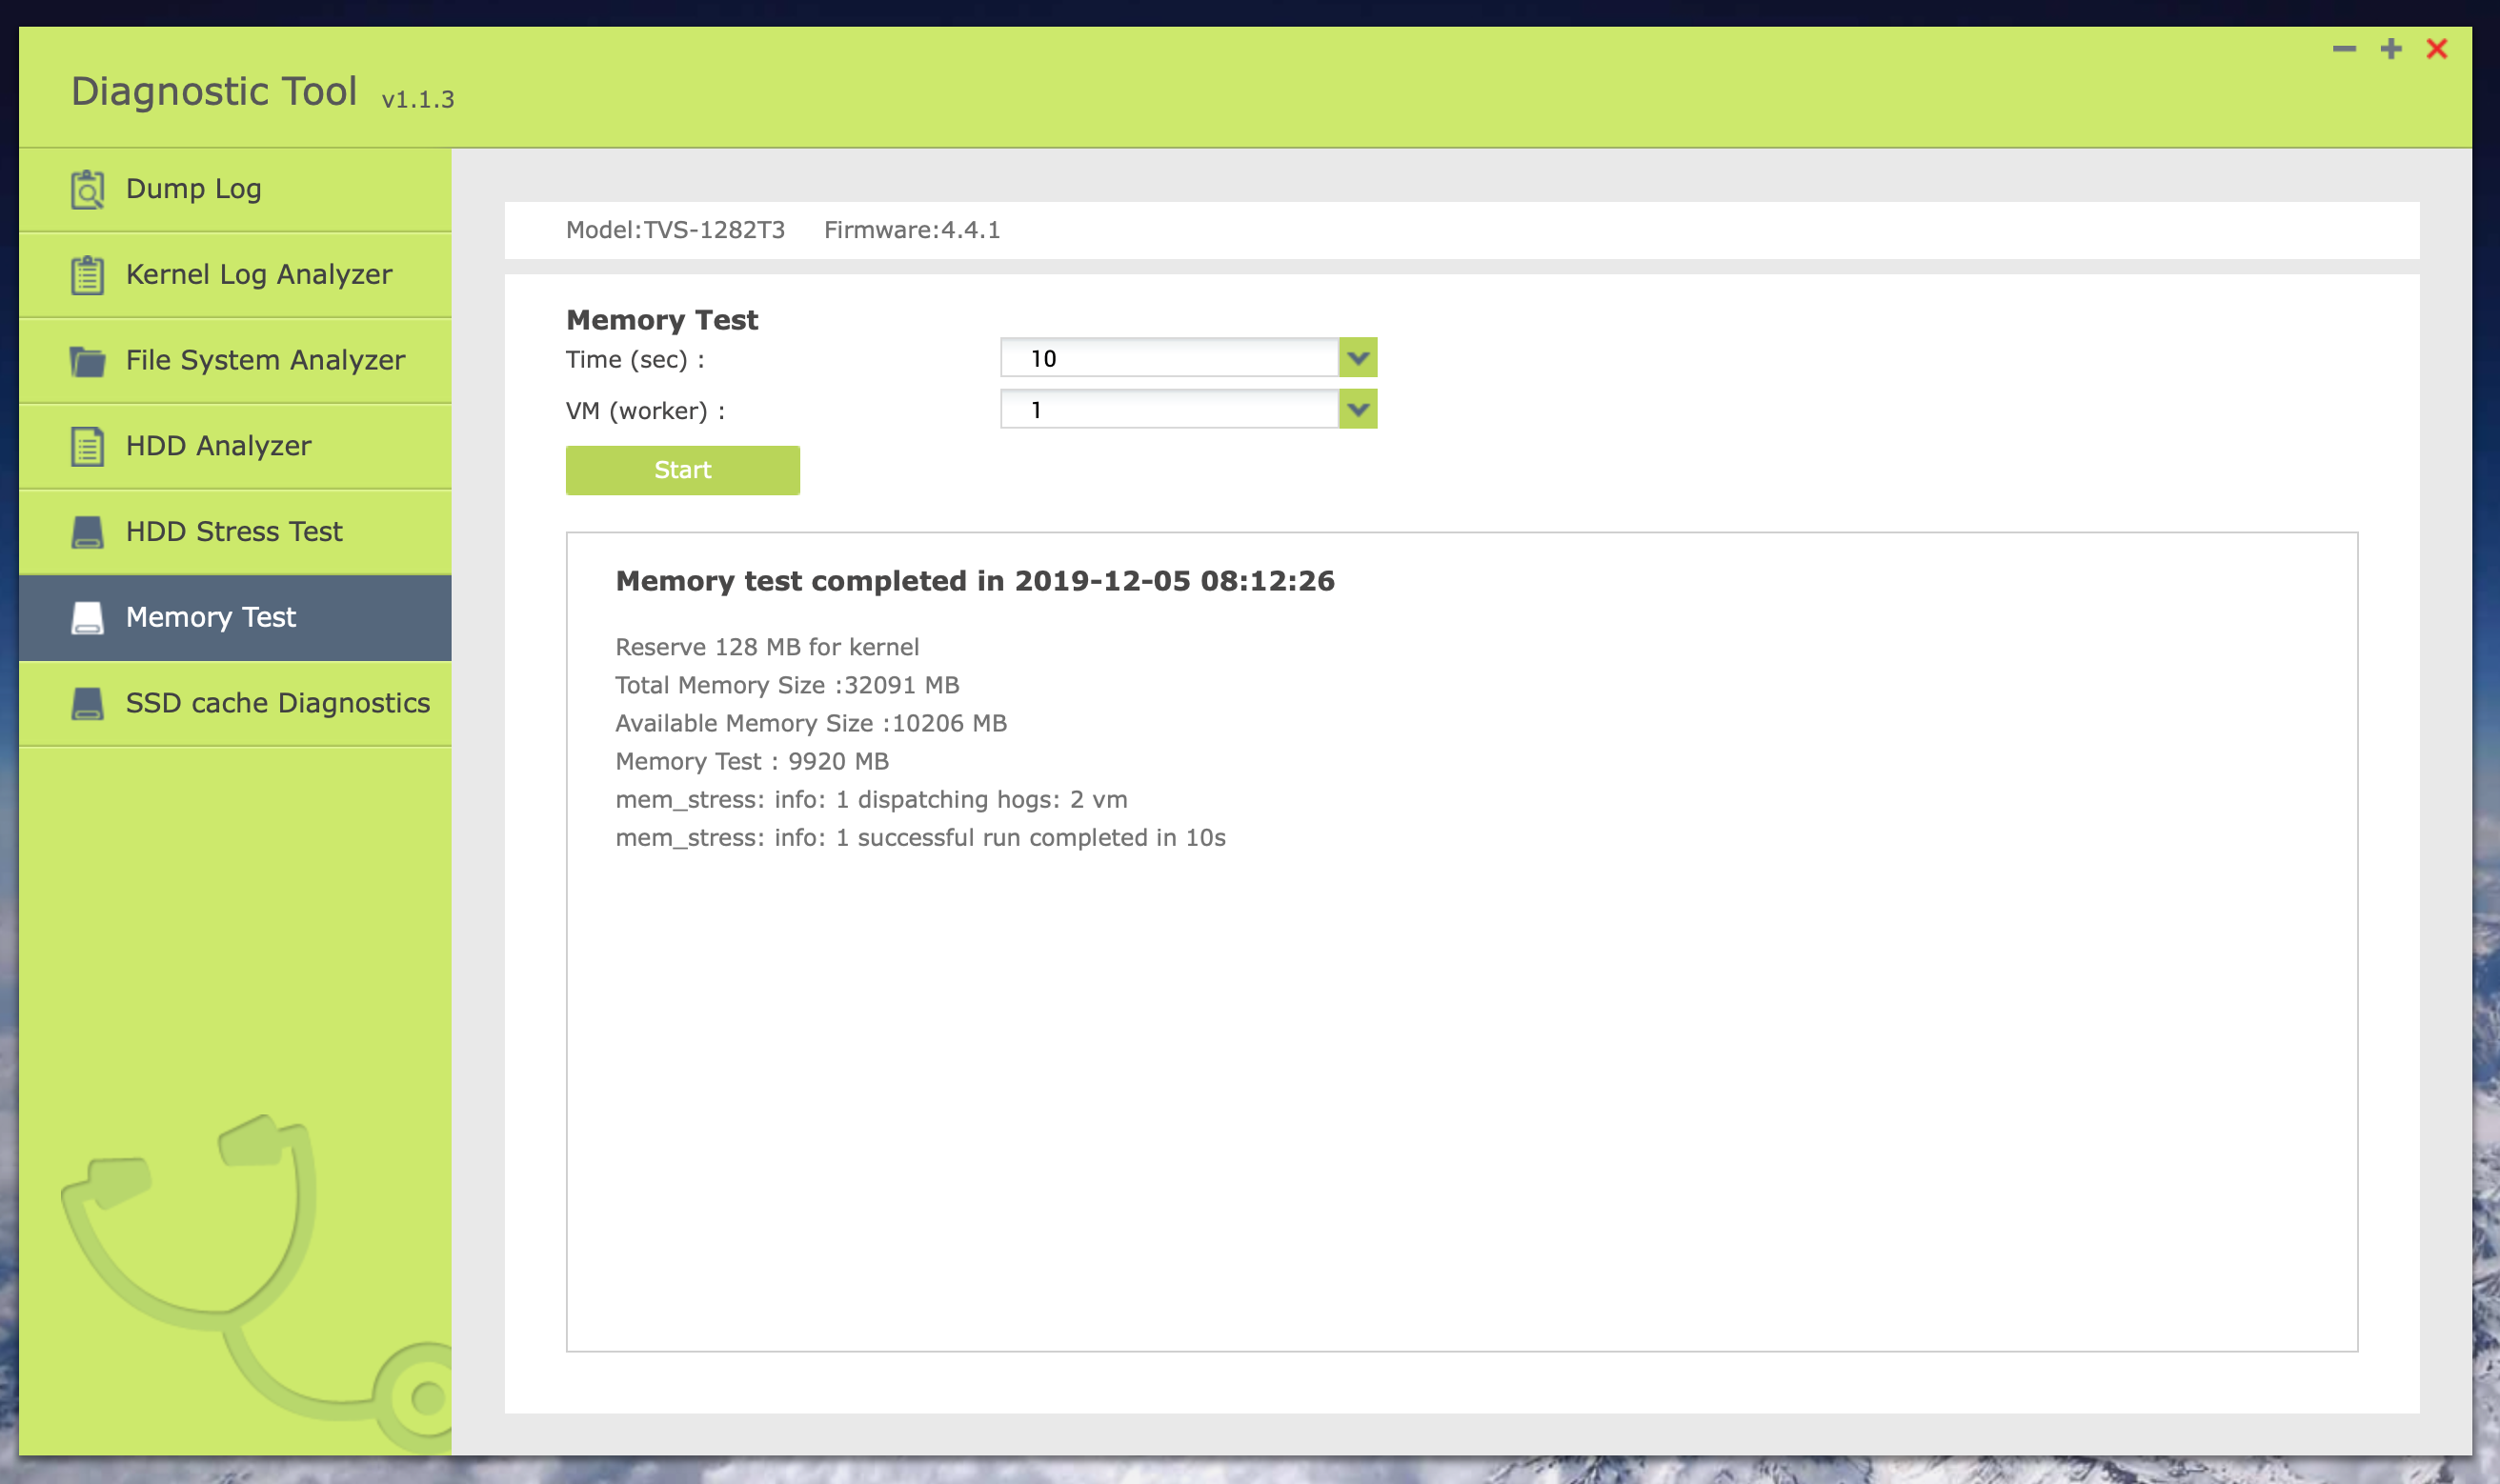Go to File System Analyzer
The width and height of the screenshot is (2500, 1484).
point(265,361)
